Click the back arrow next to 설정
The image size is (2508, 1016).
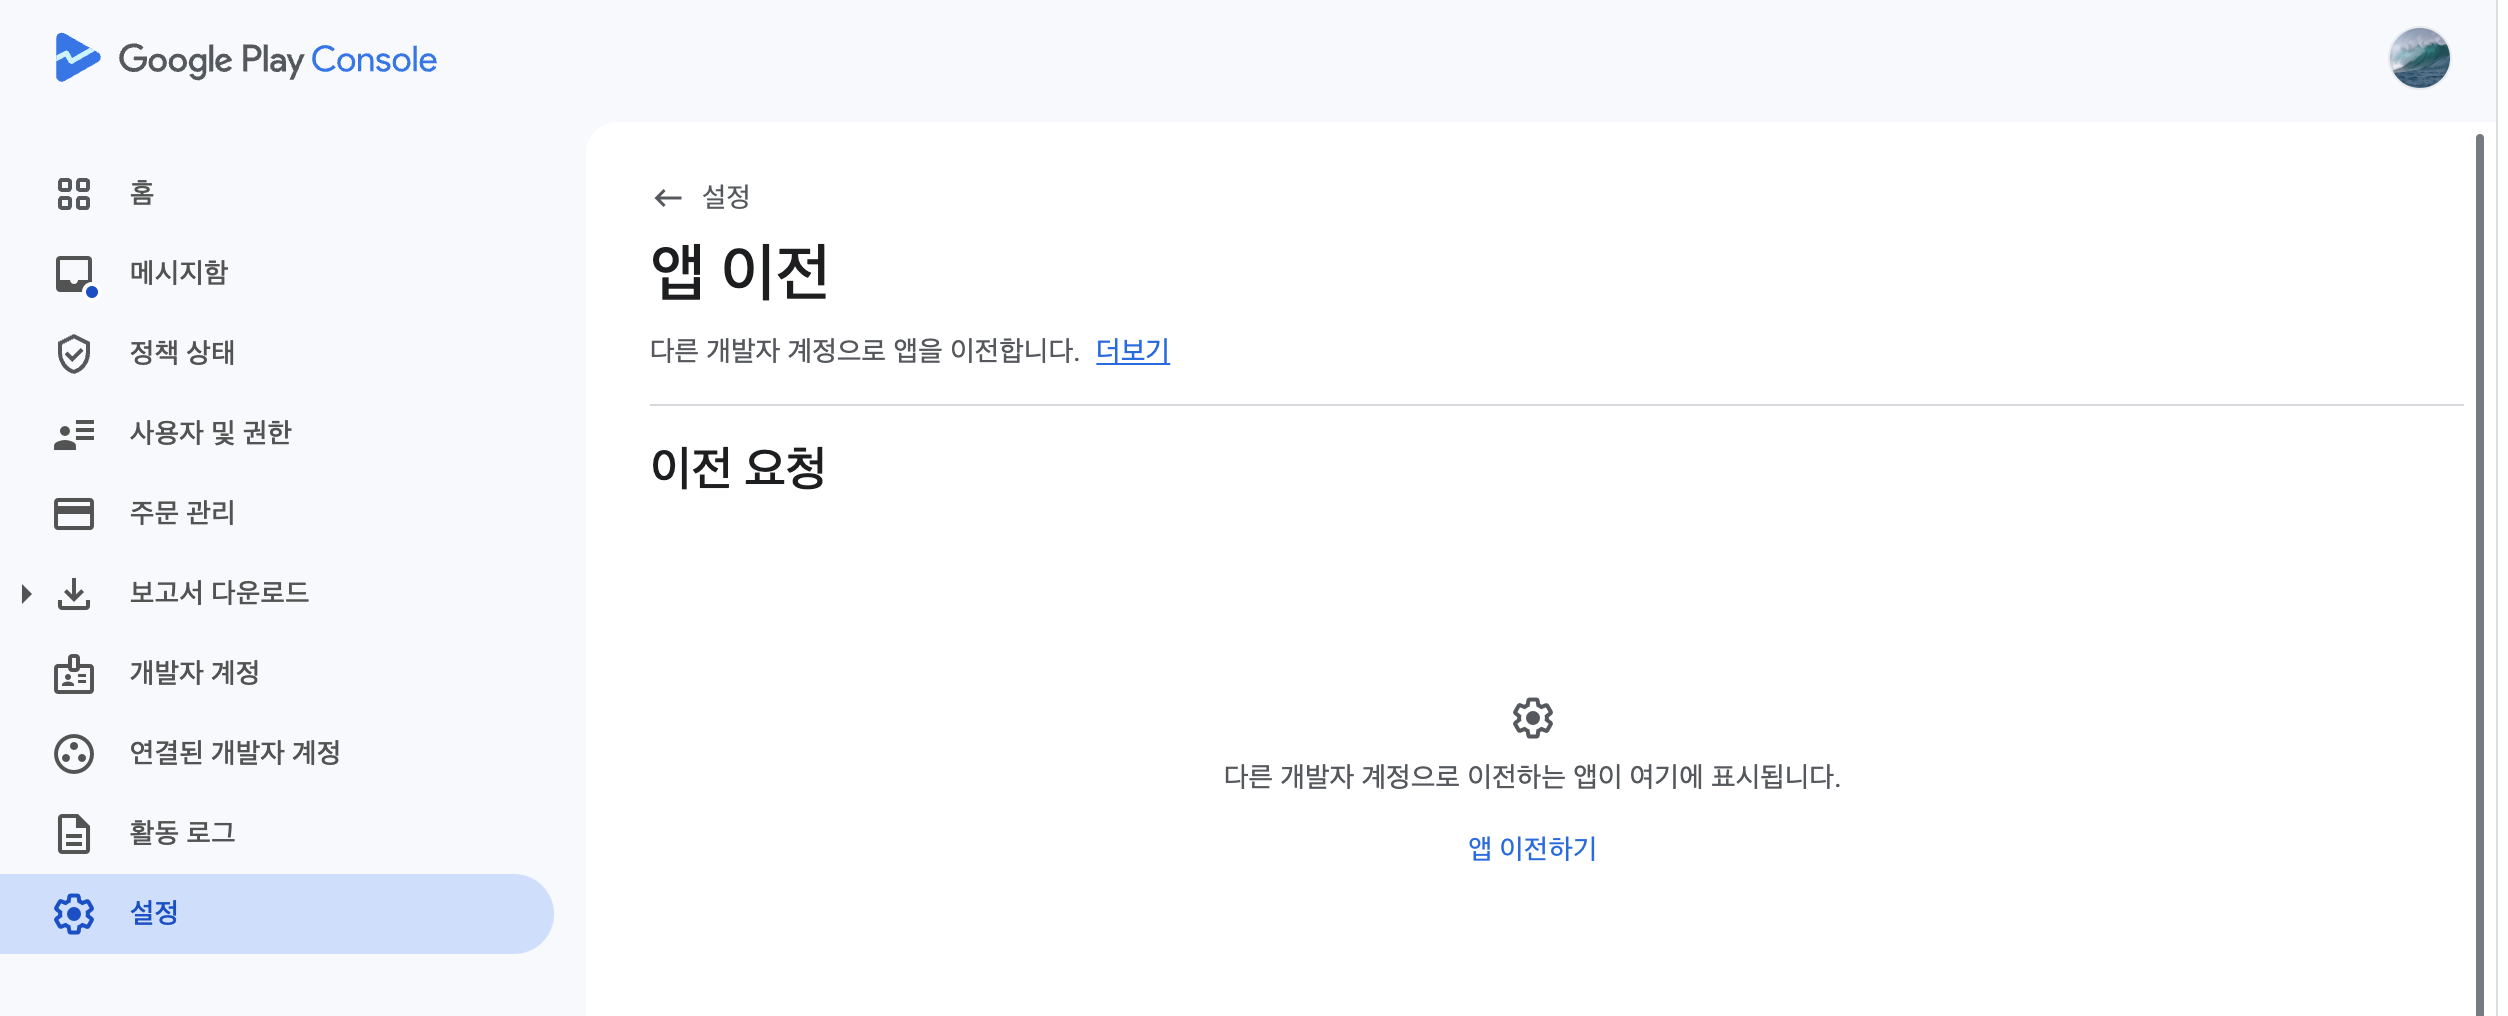click(666, 196)
